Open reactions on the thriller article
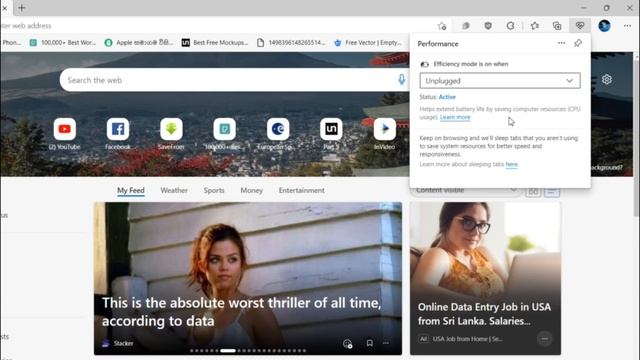Image resolution: width=640 pixels, height=360 pixels. click(347, 344)
